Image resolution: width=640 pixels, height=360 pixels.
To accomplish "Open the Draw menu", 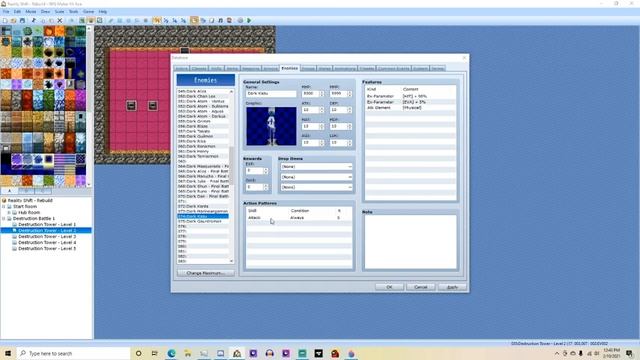I will (45, 11).
